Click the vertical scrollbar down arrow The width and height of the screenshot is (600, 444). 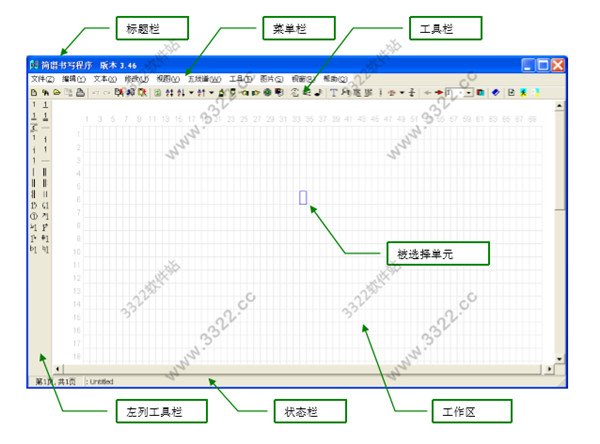(x=559, y=359)
